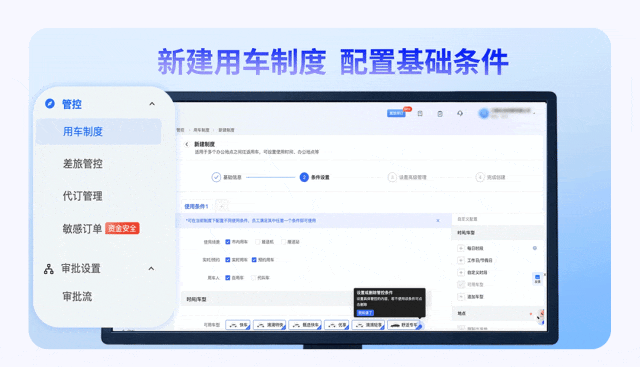Click the checked 可用车型 item icon
Screen dimensions: 640x367
pyautogui.click(x=461, y=285)
